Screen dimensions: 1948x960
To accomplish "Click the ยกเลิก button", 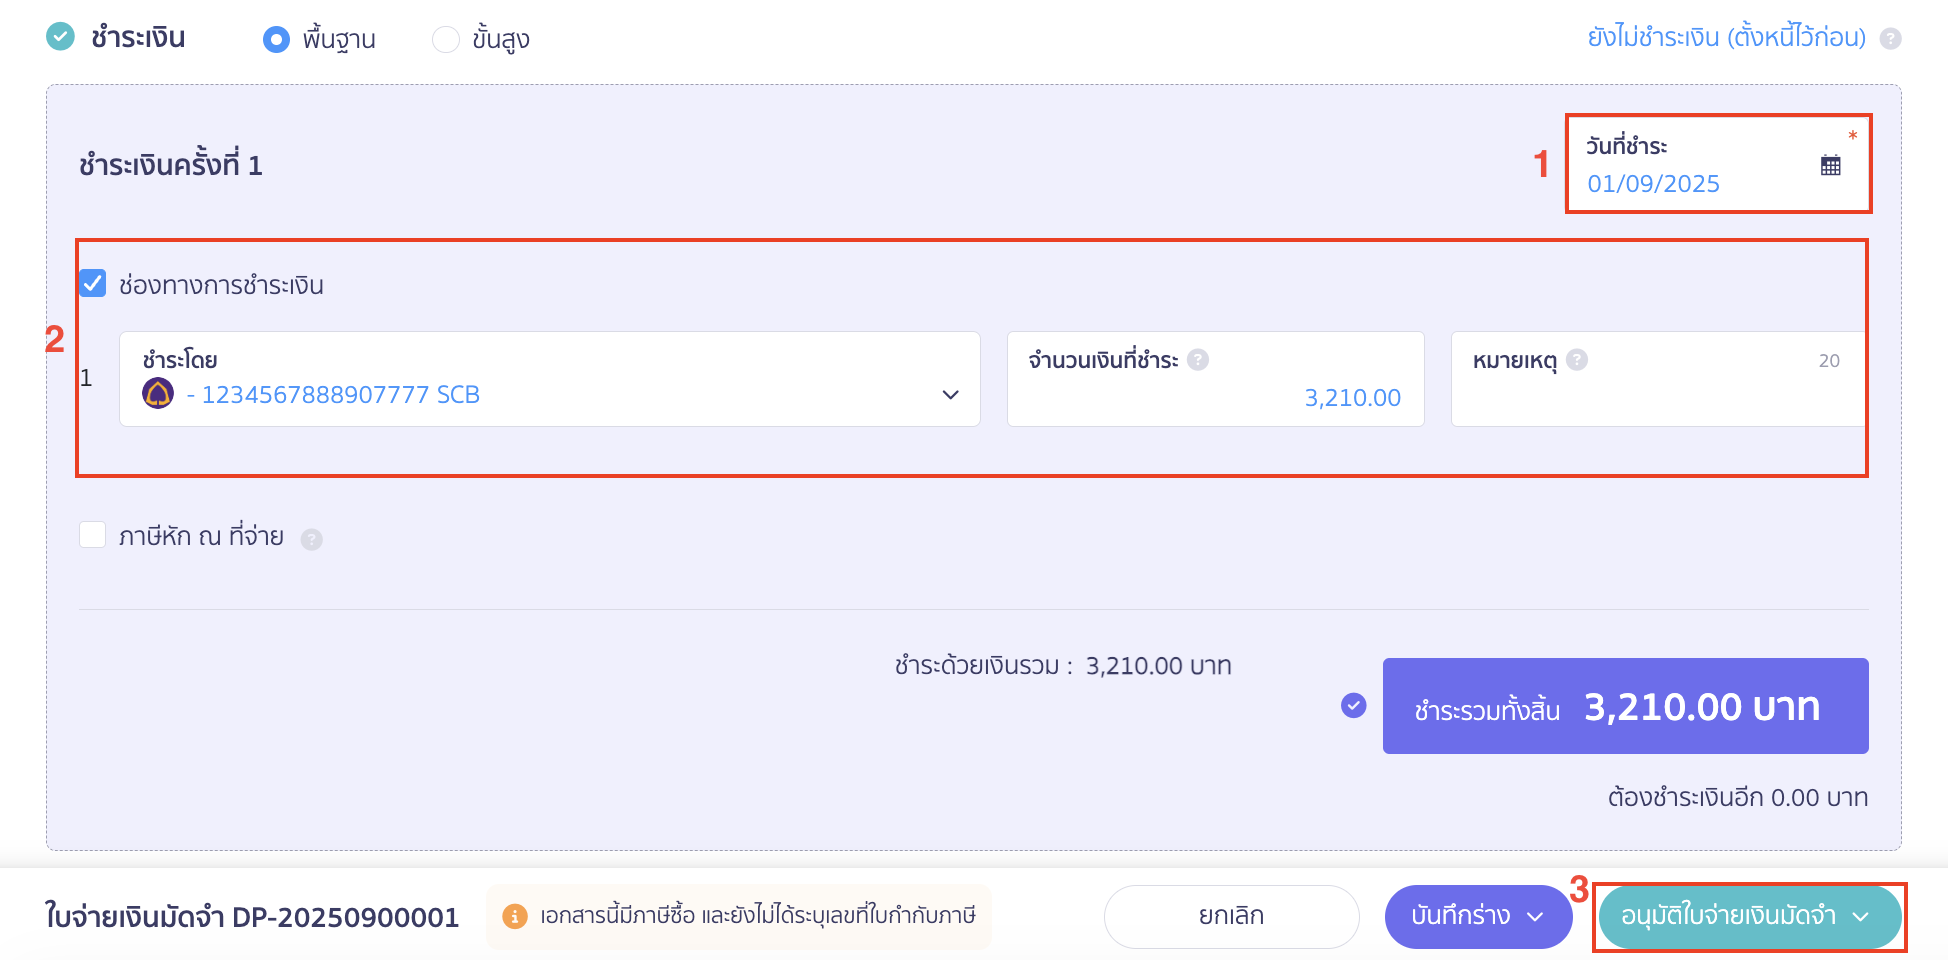I will [1231, 915].
